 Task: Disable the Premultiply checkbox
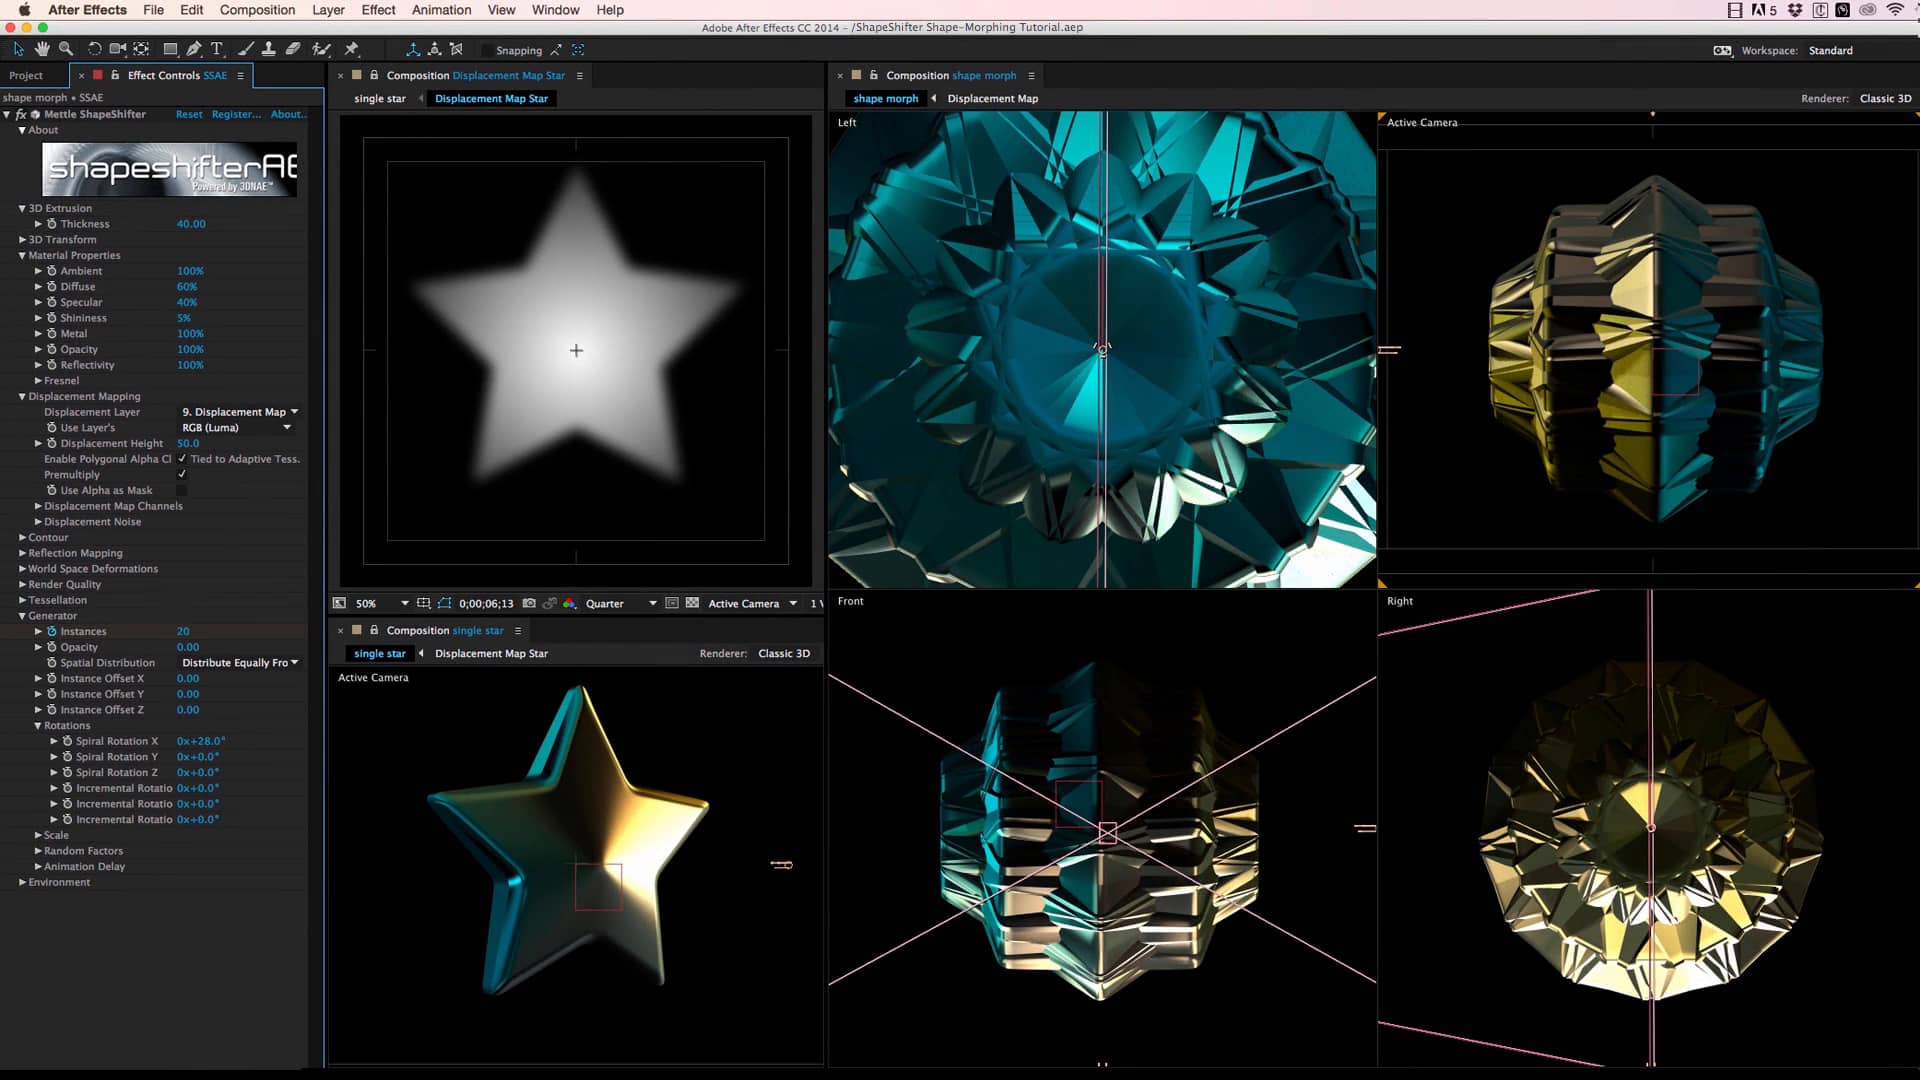182,475
